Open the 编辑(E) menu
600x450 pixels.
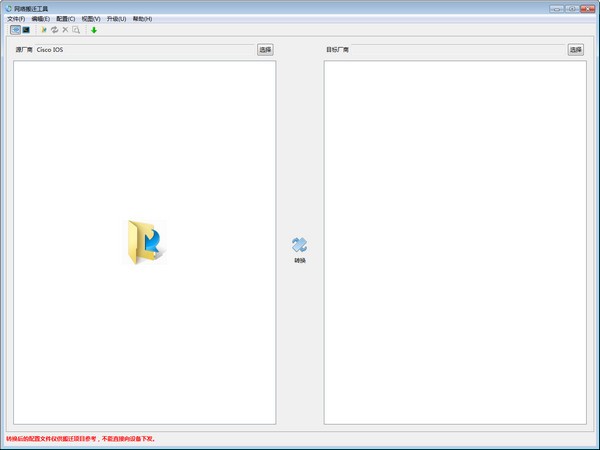tap(41, 19)
